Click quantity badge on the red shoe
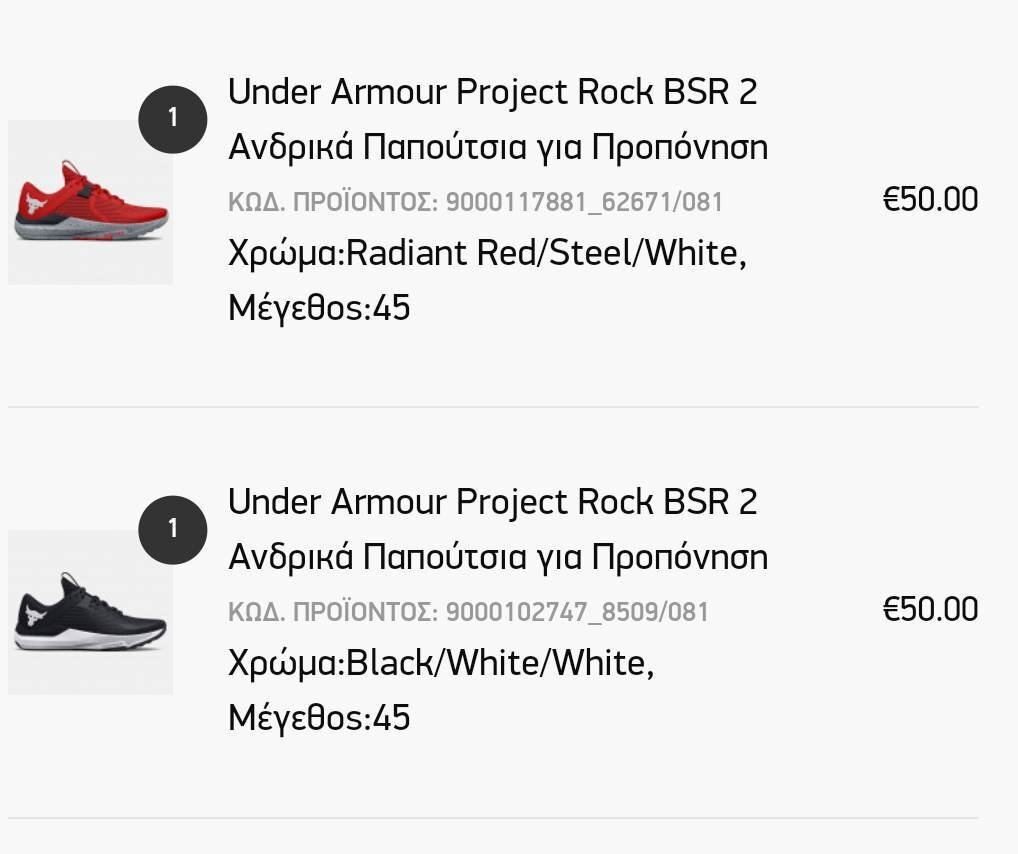Viewport: 1018px width, 854px height. [x=173, y=119]
